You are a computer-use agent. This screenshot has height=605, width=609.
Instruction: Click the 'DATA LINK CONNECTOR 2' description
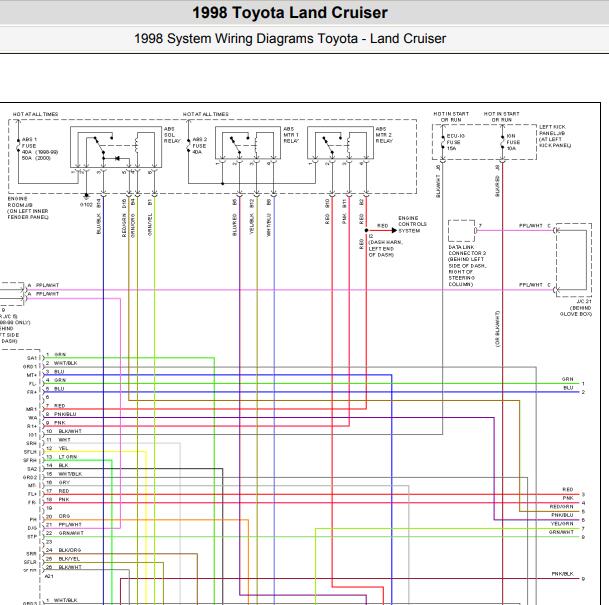[x=467, y=266]
